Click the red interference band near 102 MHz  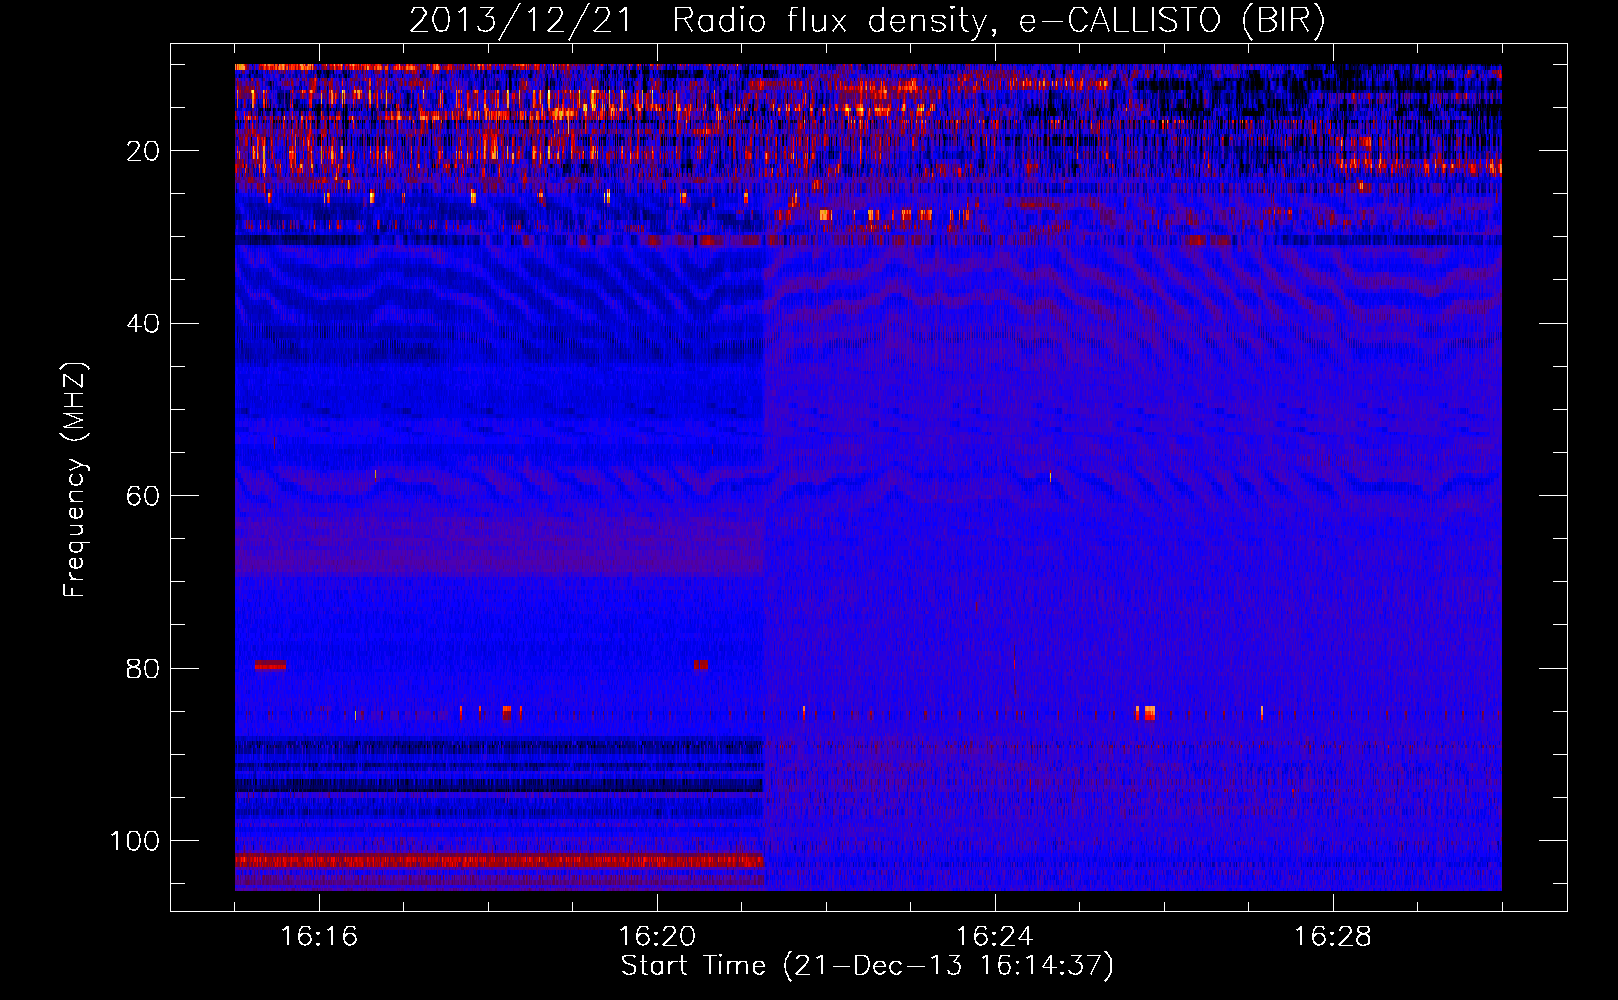(x=499, y=861)
